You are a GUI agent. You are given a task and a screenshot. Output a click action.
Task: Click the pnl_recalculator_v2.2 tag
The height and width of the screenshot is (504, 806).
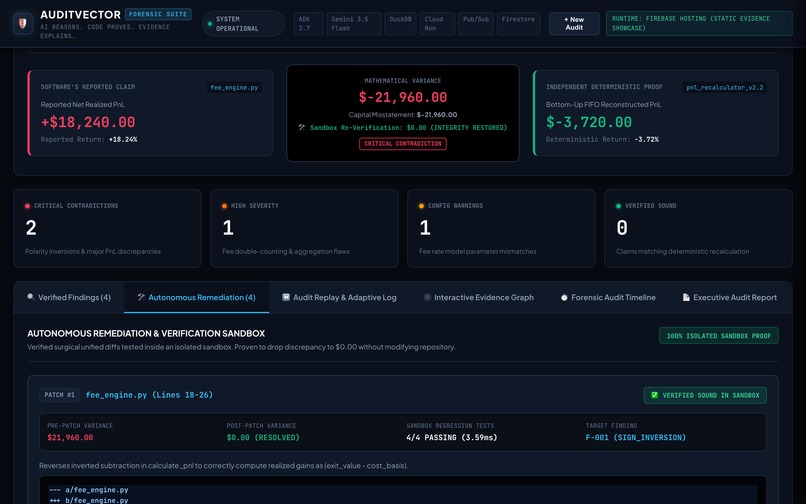coord(725,87)
